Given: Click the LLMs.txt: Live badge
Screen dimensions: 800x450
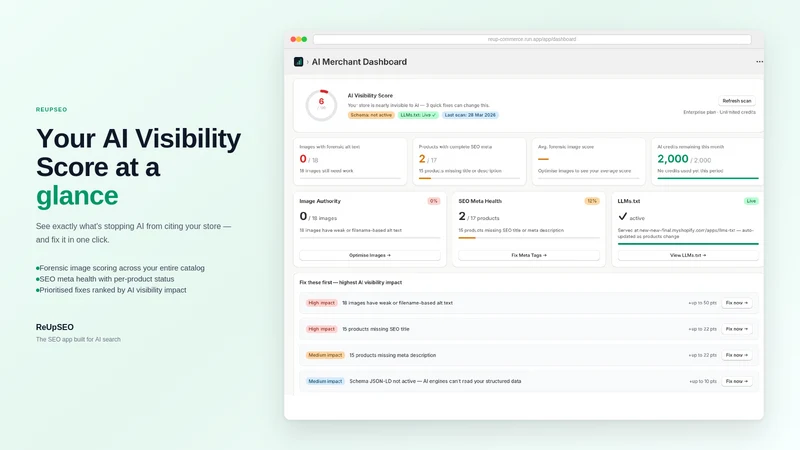Looking at the screenshot, I should click(418, 115).
